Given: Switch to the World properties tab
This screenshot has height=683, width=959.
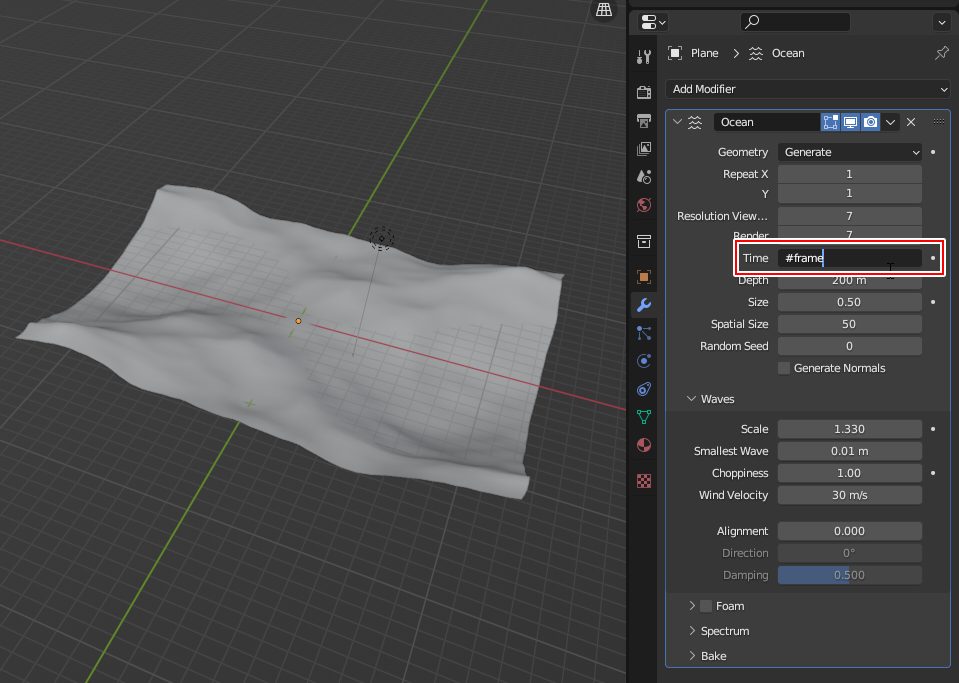Looking at the screenshot, I should point(644,205).
